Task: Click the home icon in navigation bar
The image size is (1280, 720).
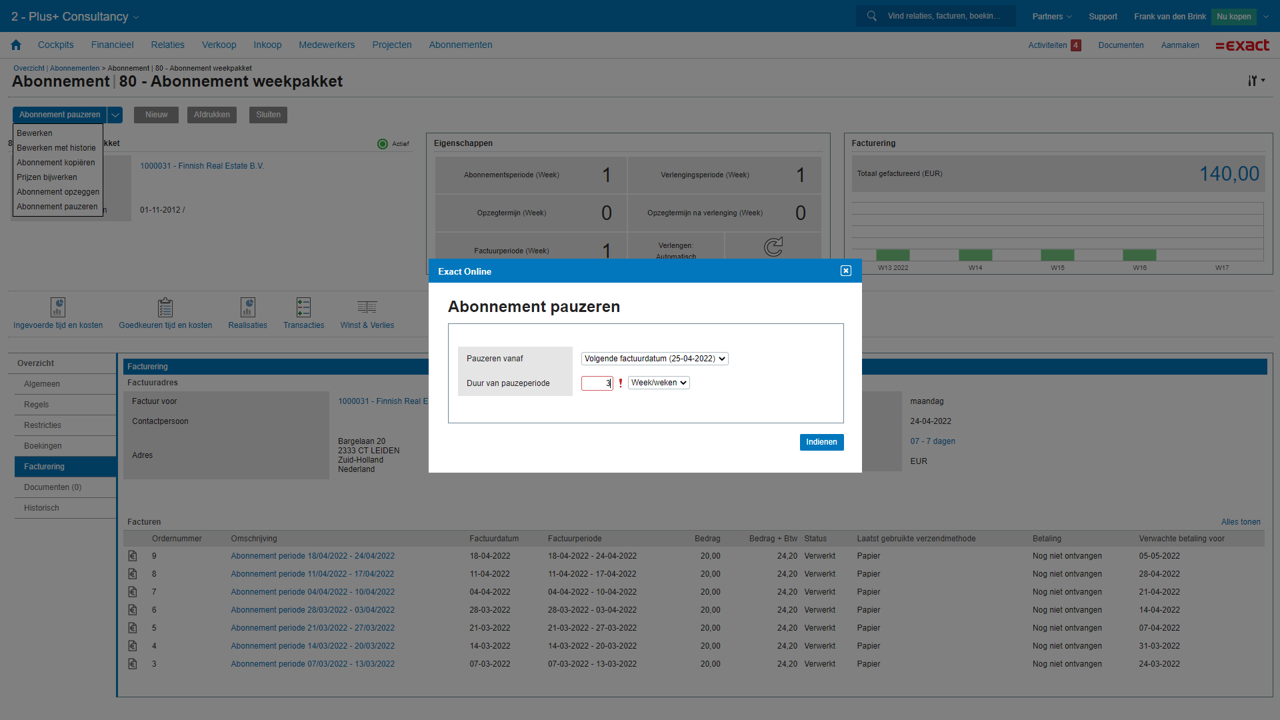Action: (16, 45)
